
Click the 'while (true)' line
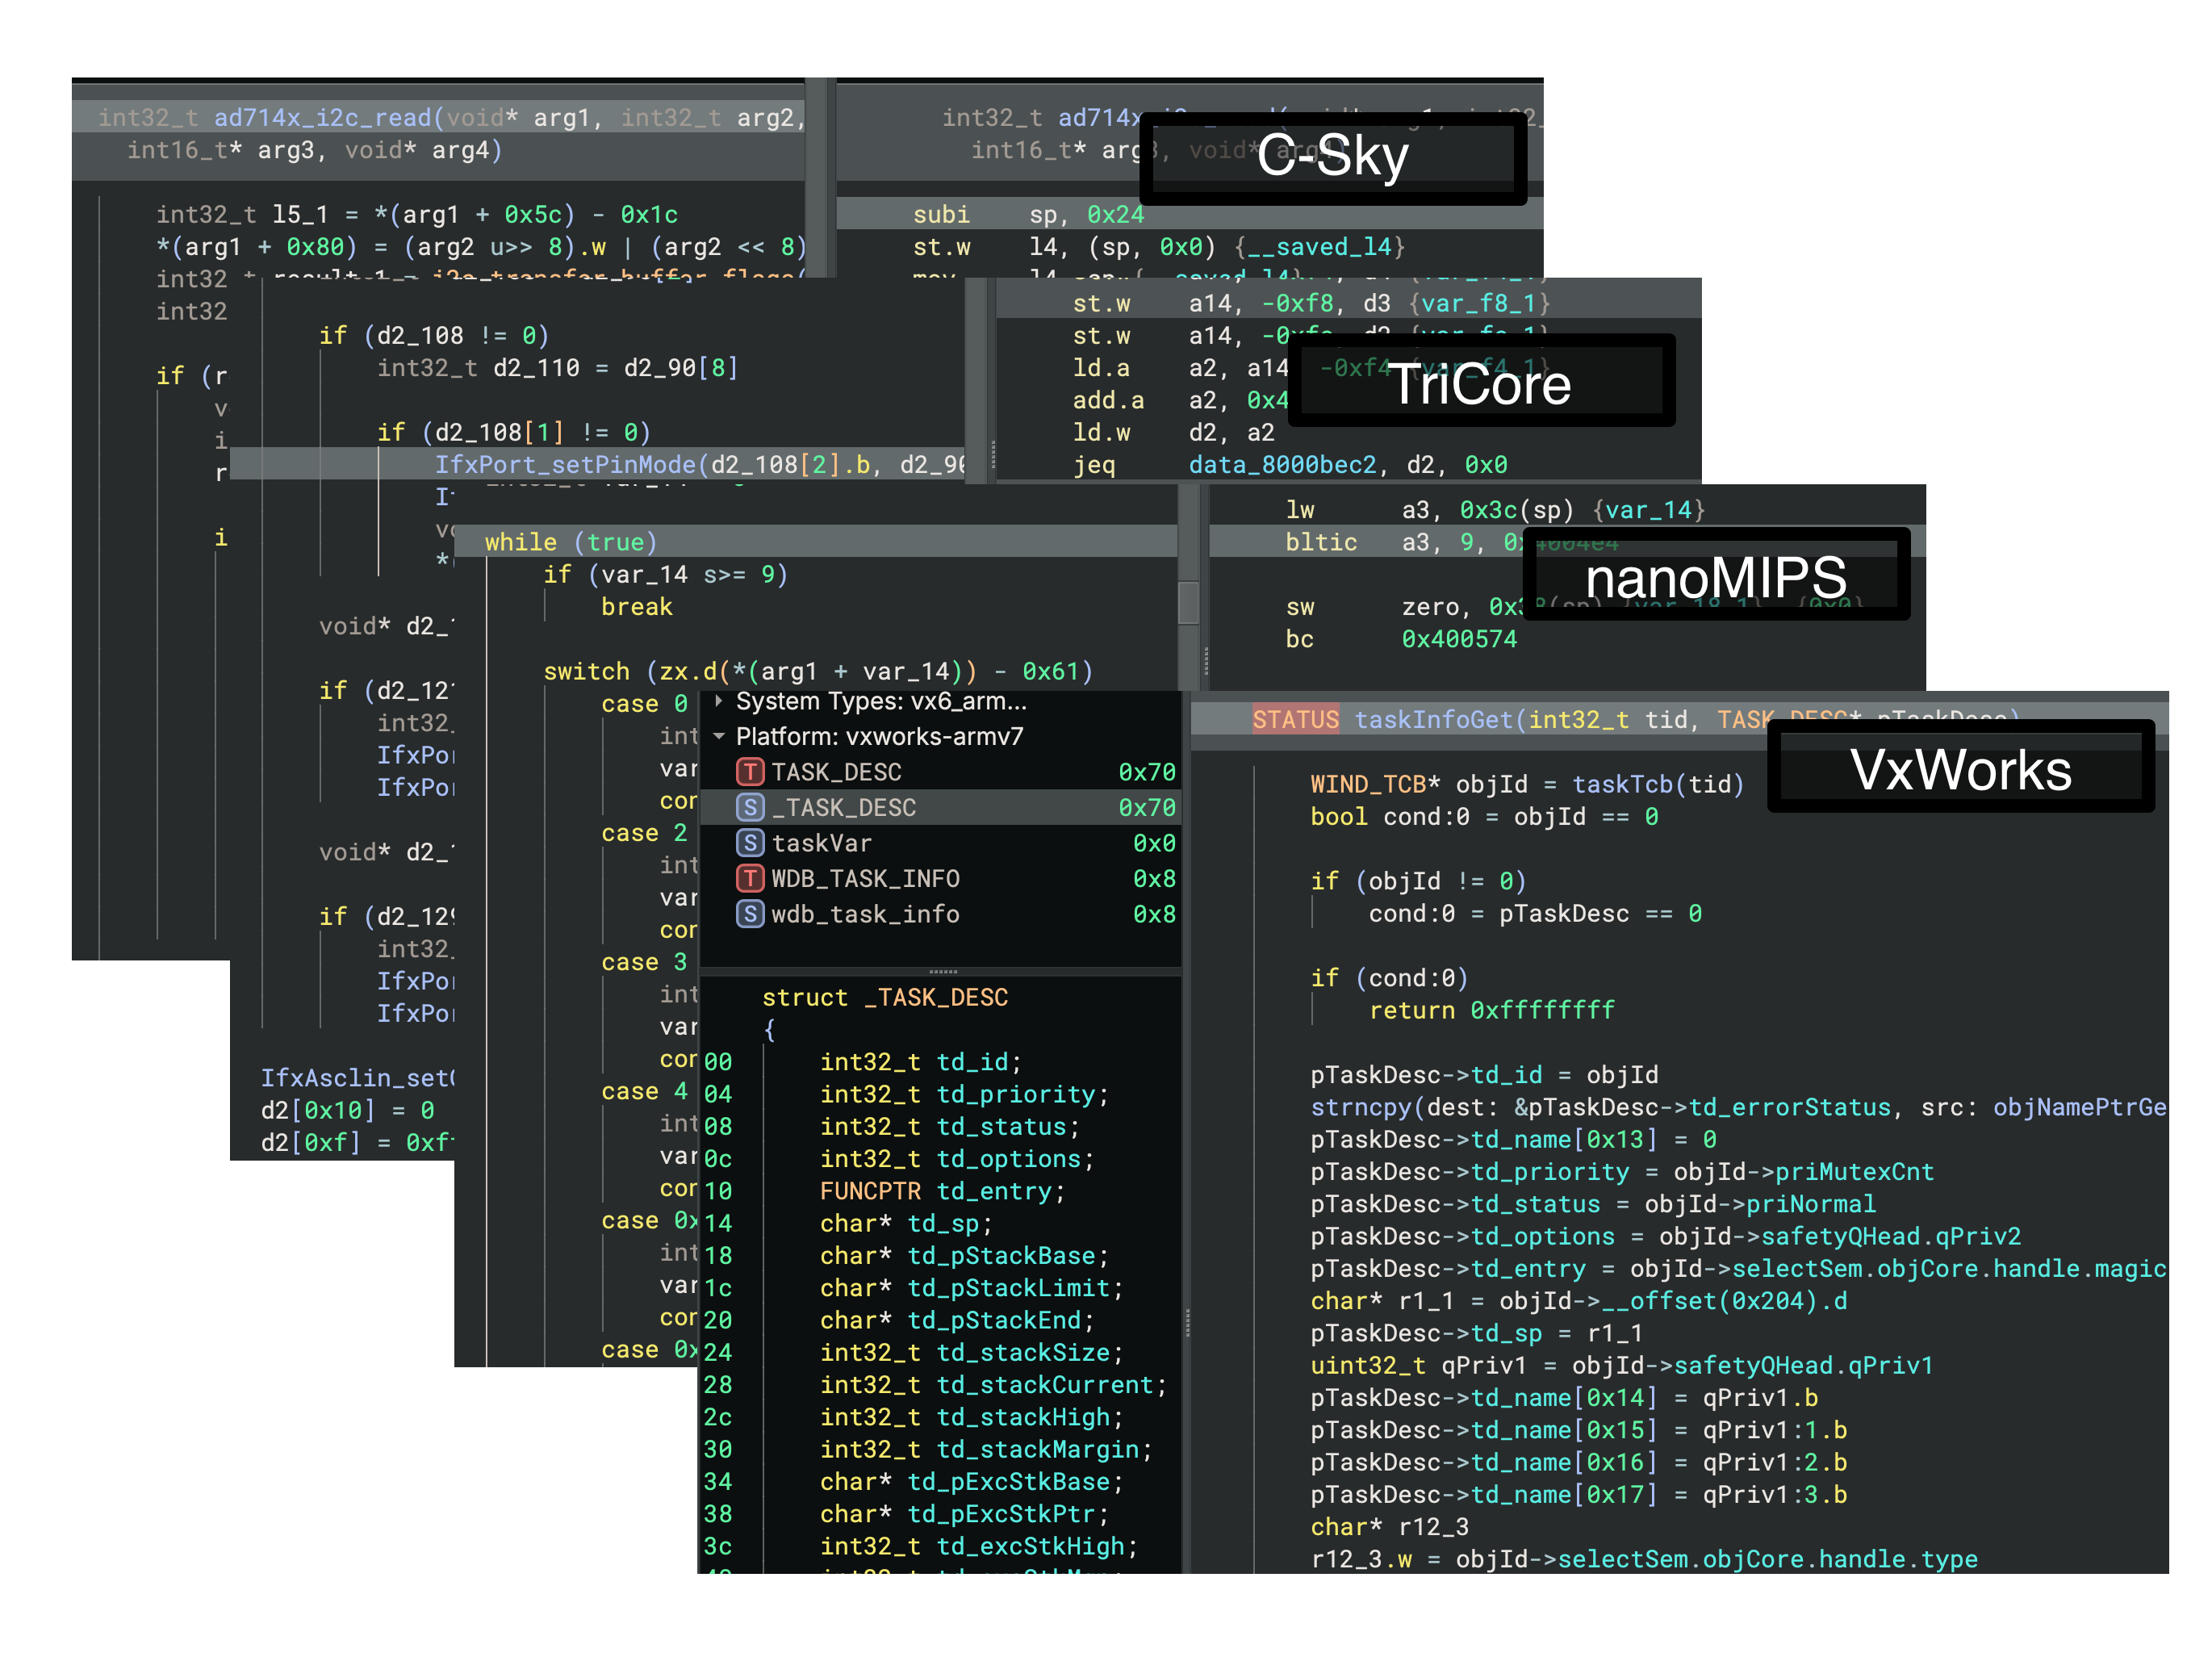coord(571,542)
